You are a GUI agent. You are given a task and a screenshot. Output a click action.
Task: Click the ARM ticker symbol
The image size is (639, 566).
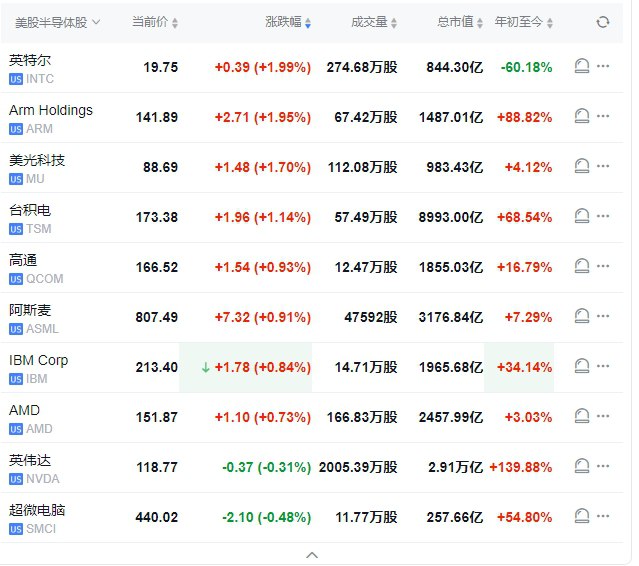tap(40, 129)
